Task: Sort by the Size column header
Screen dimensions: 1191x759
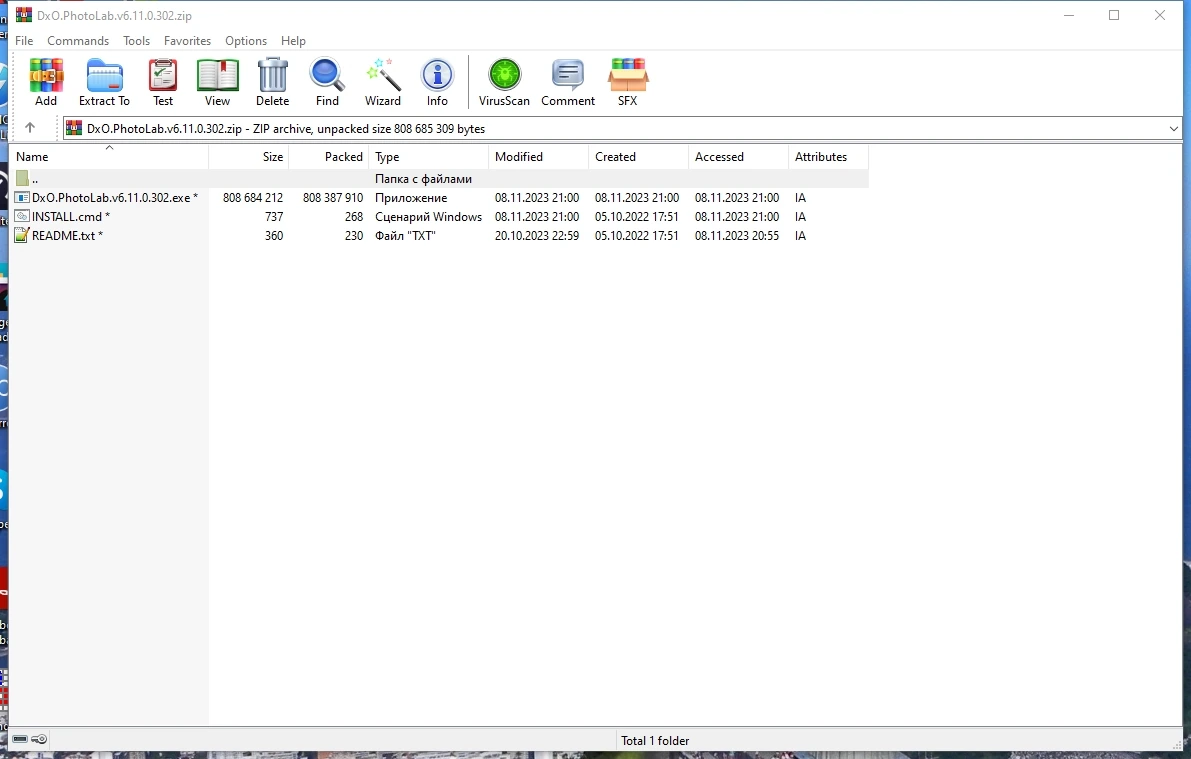Action: [249, 157]
